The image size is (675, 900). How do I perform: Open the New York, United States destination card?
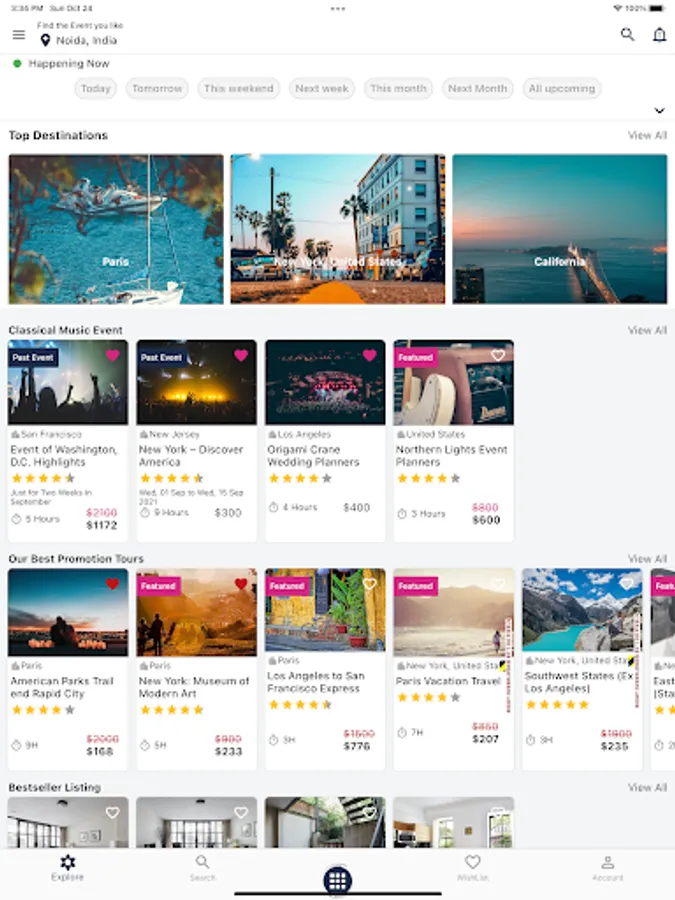(x=338, y=229)
